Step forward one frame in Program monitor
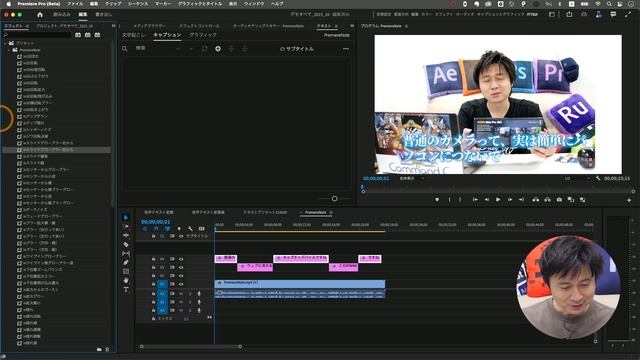 [510, 200]
